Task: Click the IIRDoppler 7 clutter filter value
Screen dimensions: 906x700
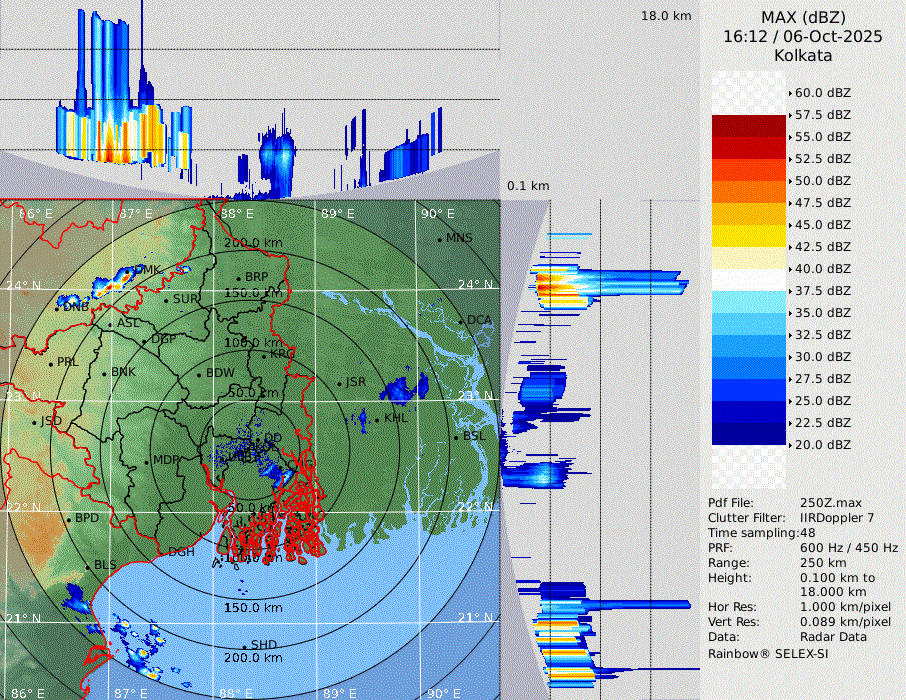Action: tap(837, 517)
